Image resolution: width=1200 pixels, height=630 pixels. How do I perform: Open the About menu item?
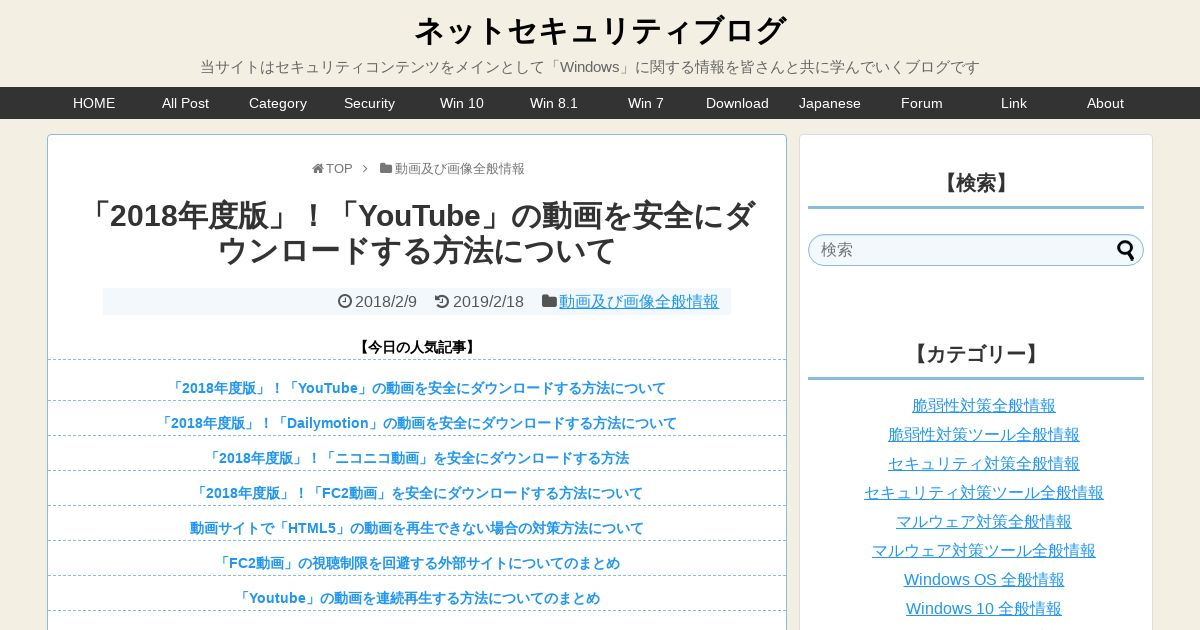point(1106,103)
